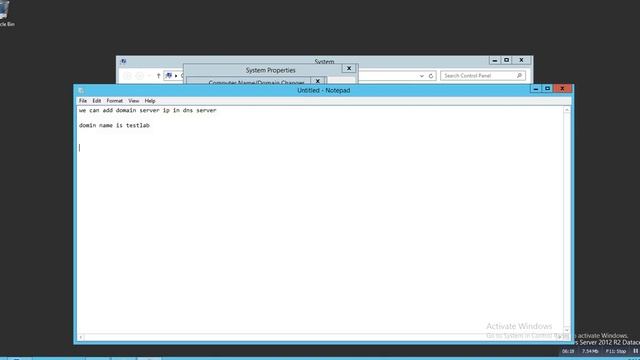
Task: Click the Notepad icon in the title bar
Action: click(x=81, y=90)
